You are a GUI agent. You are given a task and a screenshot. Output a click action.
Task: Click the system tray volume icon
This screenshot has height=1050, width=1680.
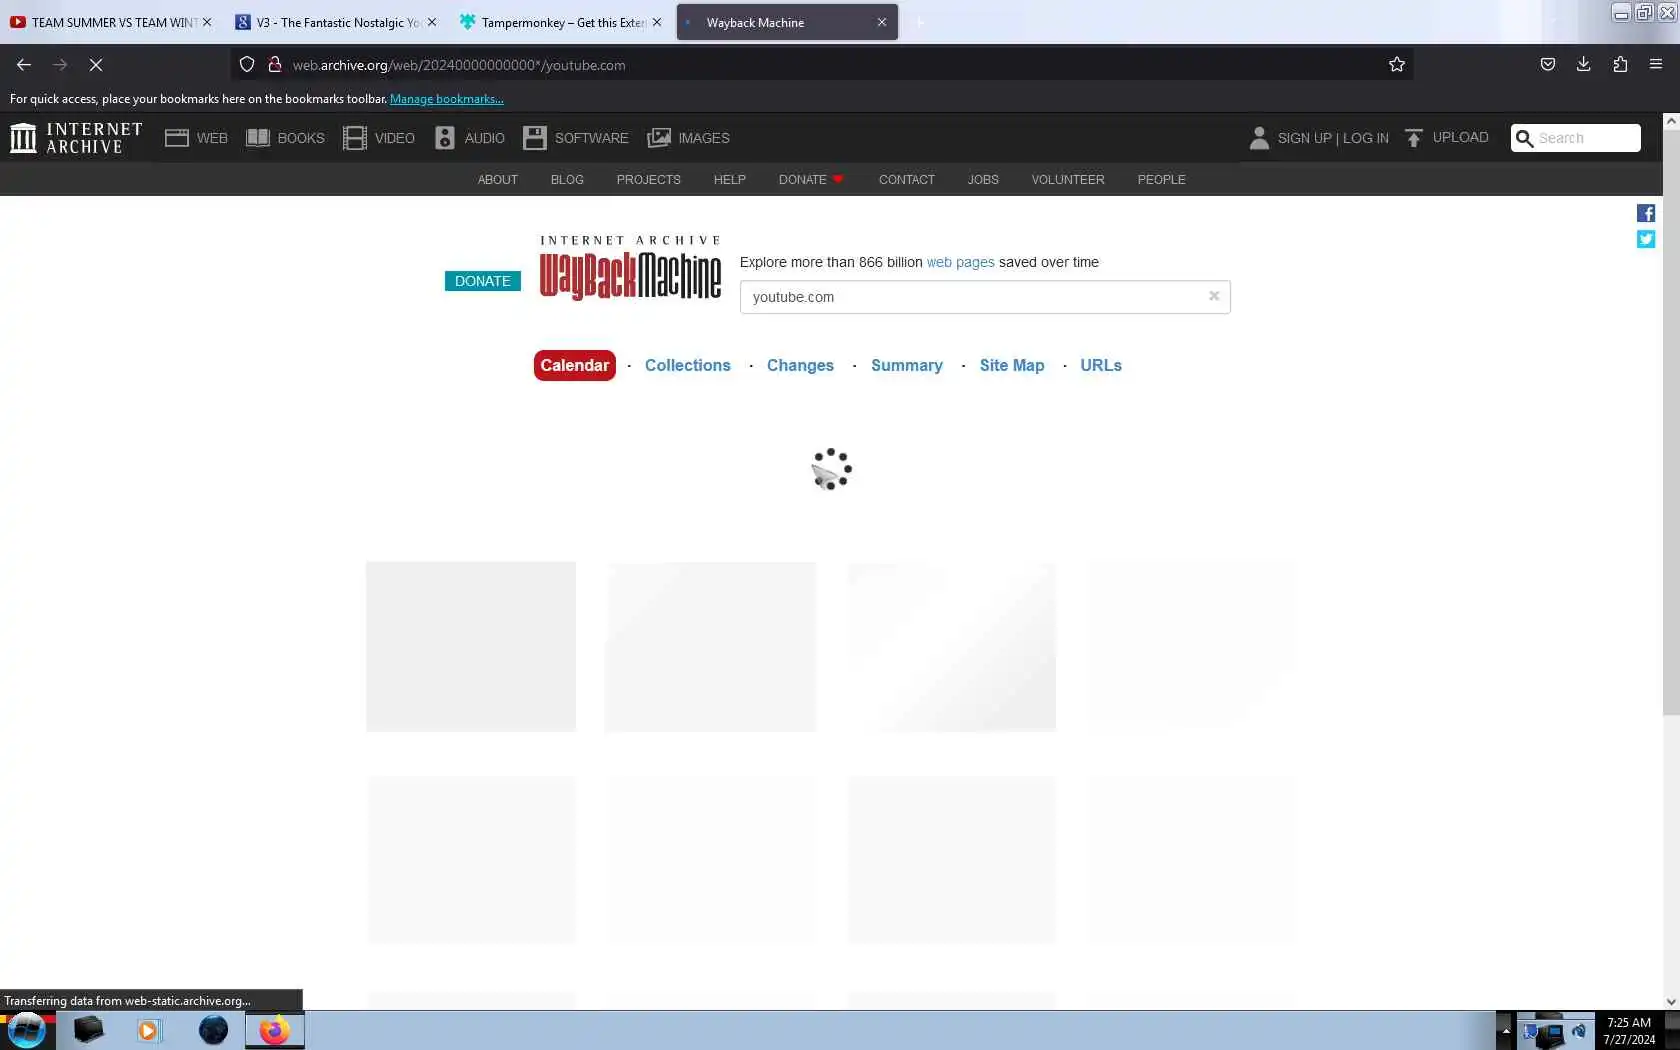pos(1579,1031)
